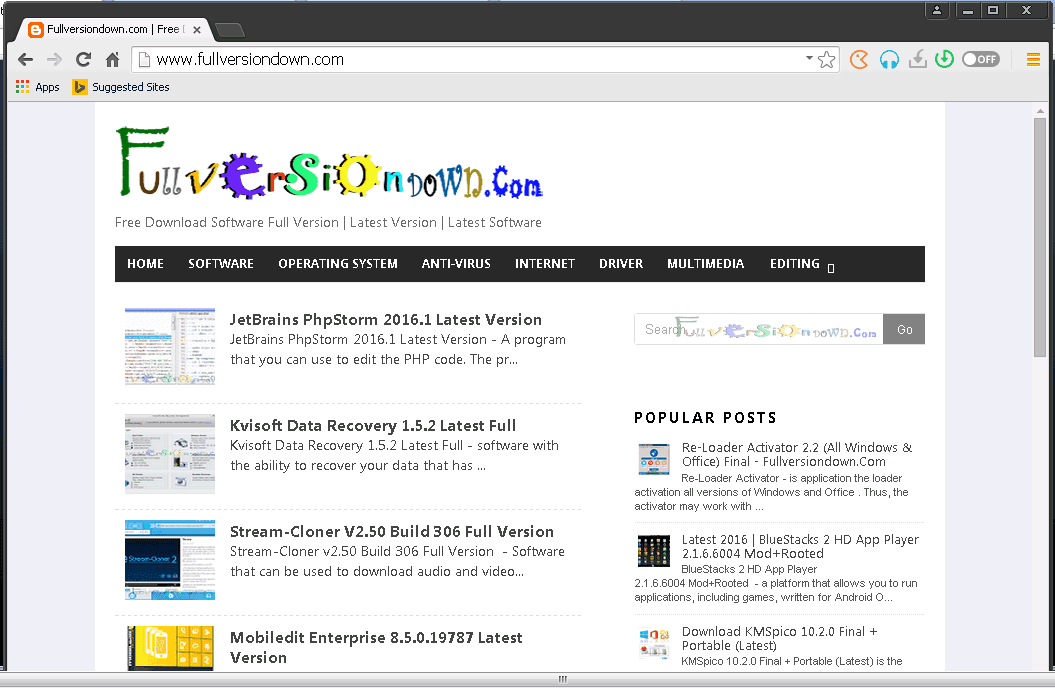This screenshot has height=688, width=1055.
Task: Open Stream-Cloner V2.50 post title
Action: pyautogui.click(x=392, y=531)
